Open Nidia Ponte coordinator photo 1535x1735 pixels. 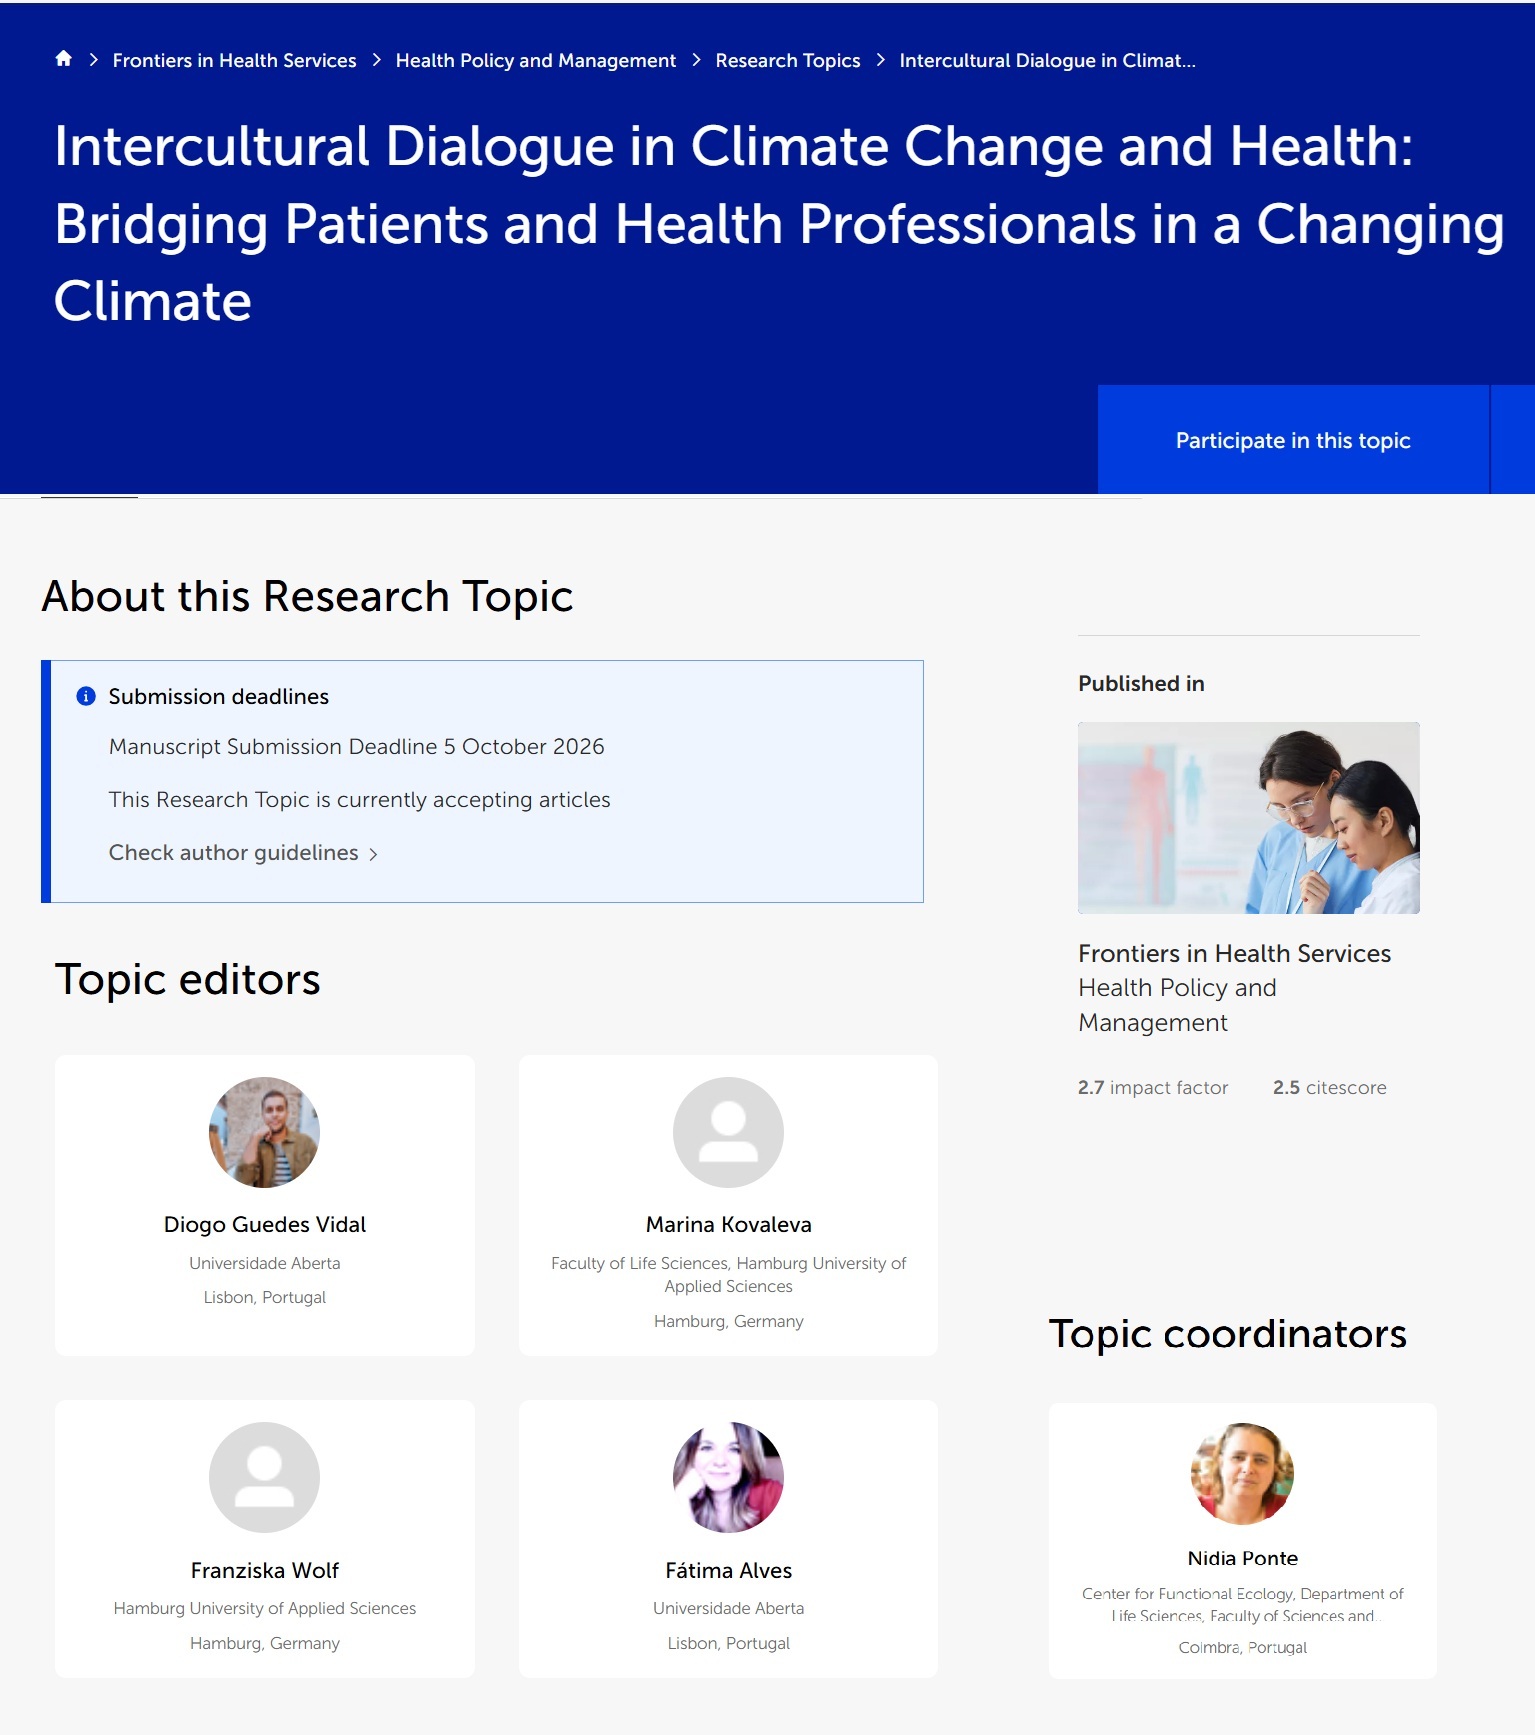(1242, 1474)
